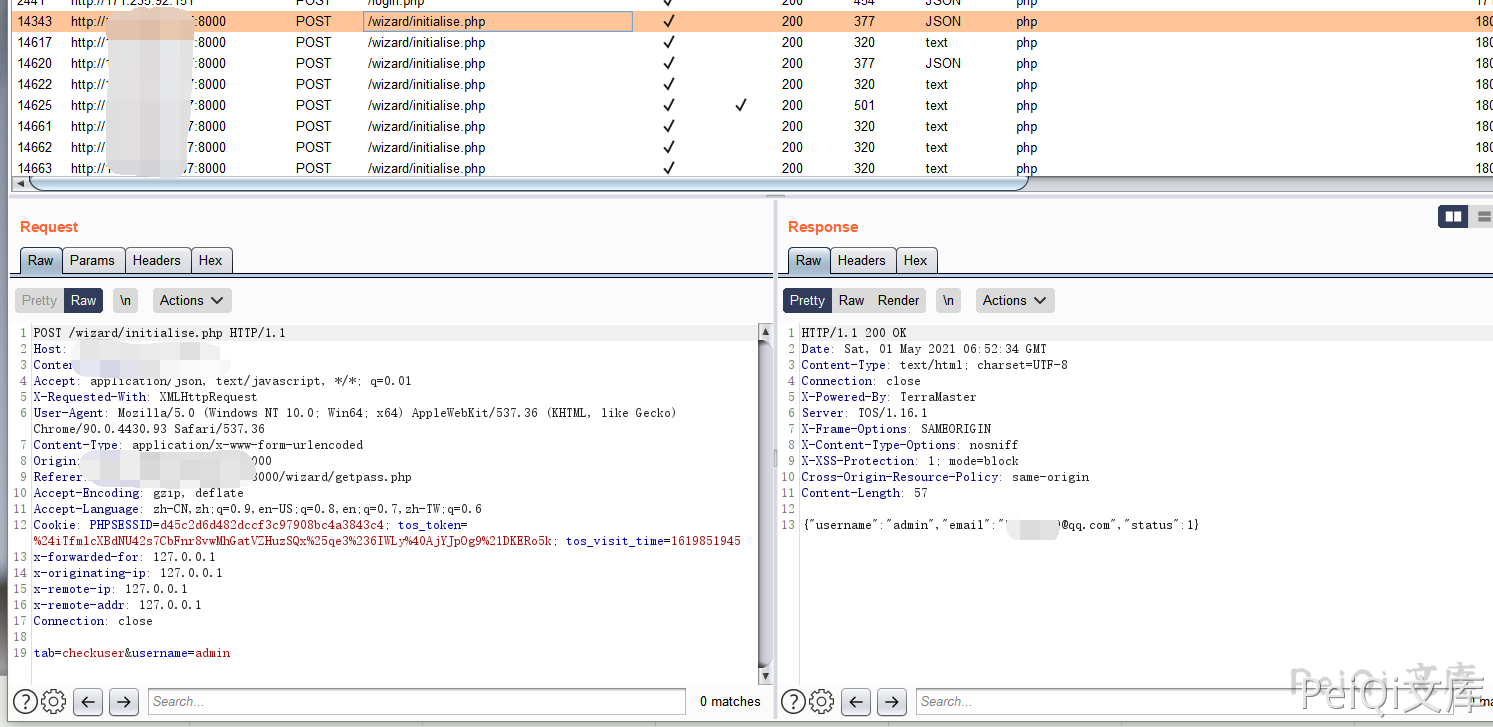Click the response panel help question-mark icon
The image size is (1493, 727).
[x=793, y=701]
